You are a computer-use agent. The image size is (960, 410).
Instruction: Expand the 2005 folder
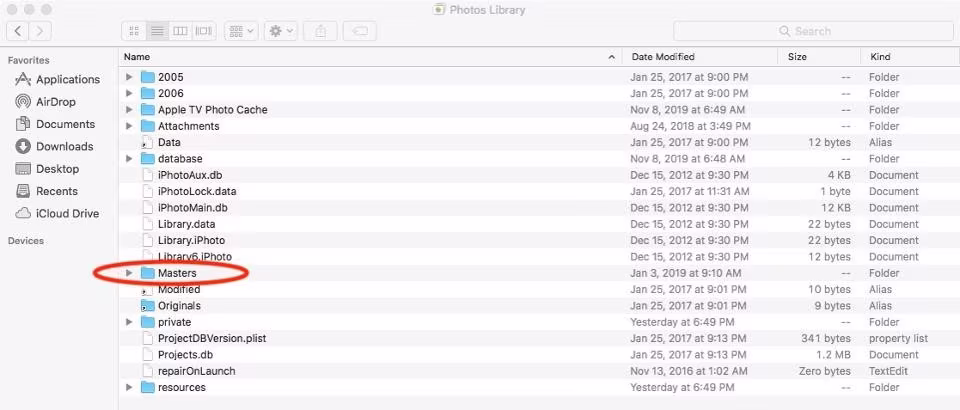129,77
